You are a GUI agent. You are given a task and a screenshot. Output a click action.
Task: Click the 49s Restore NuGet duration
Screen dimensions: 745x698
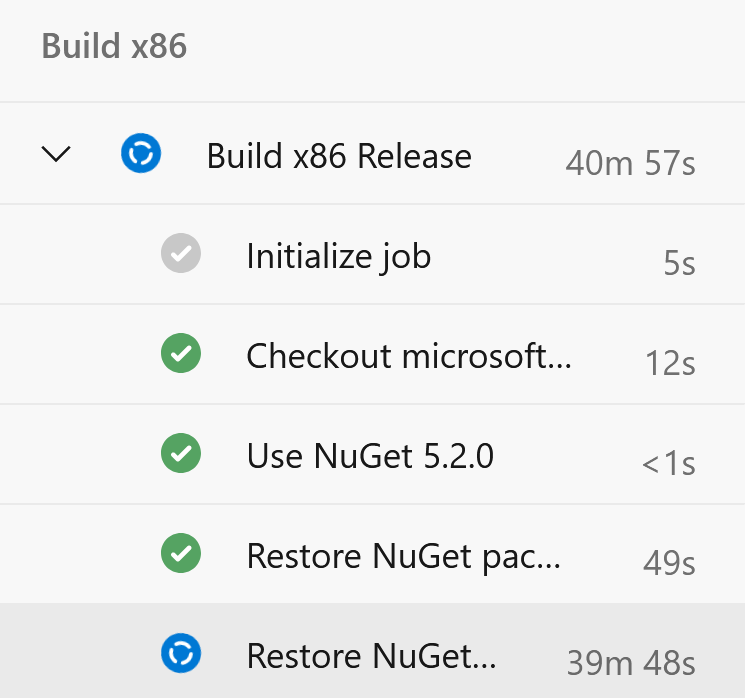(x=669, y=563)
